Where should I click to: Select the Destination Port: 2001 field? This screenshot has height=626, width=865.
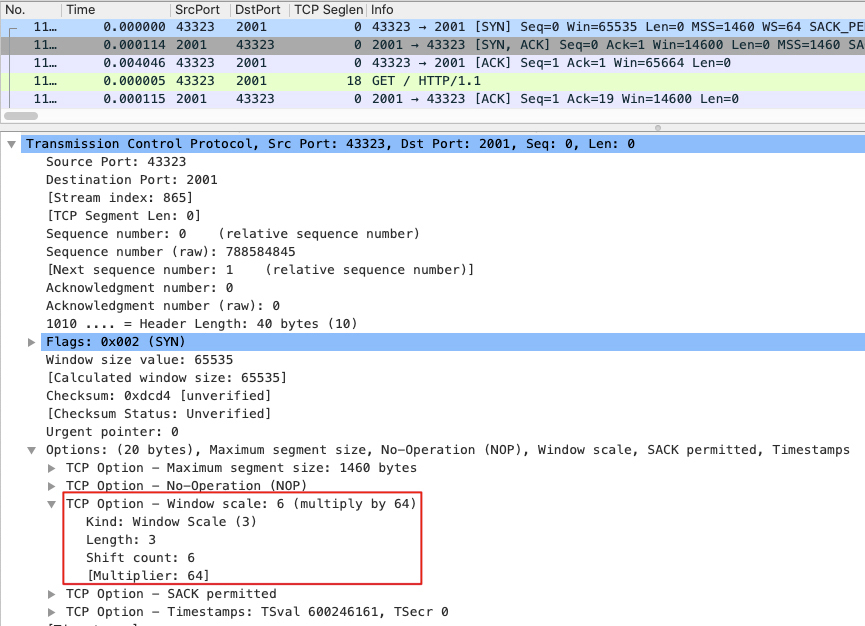131,180
